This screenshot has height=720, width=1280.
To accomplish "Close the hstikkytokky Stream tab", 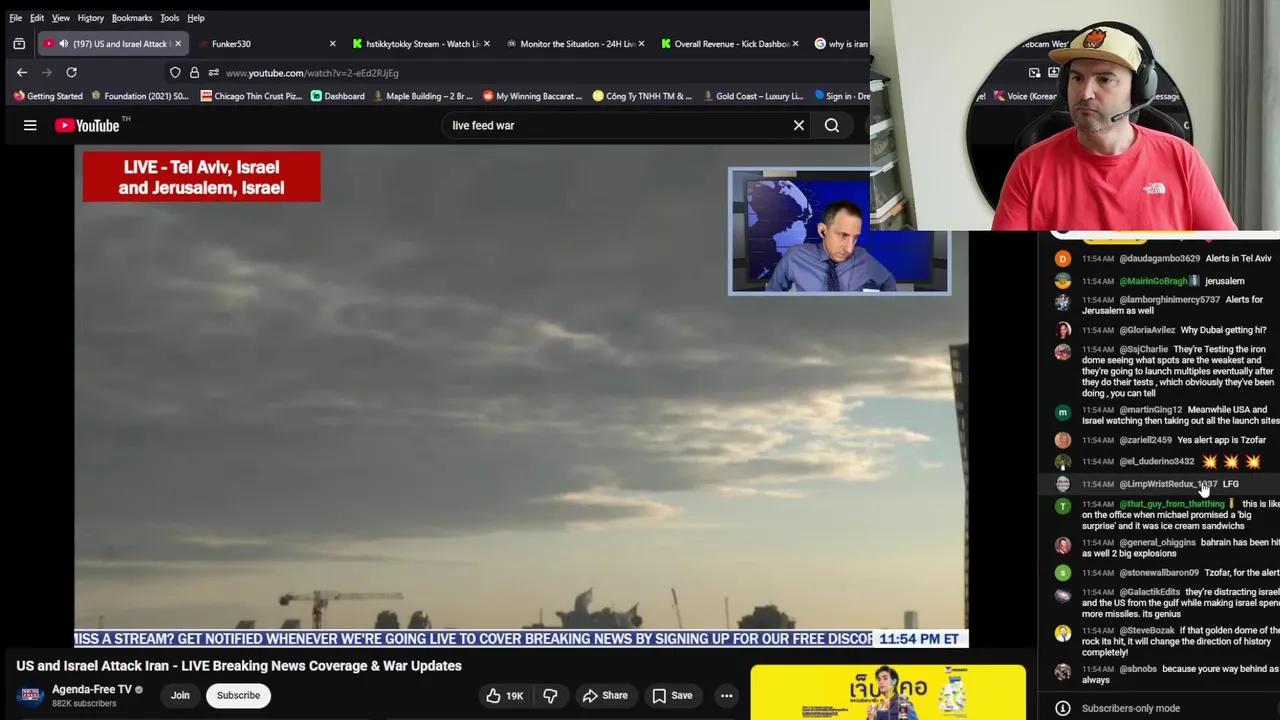I will tap(486, 44).
